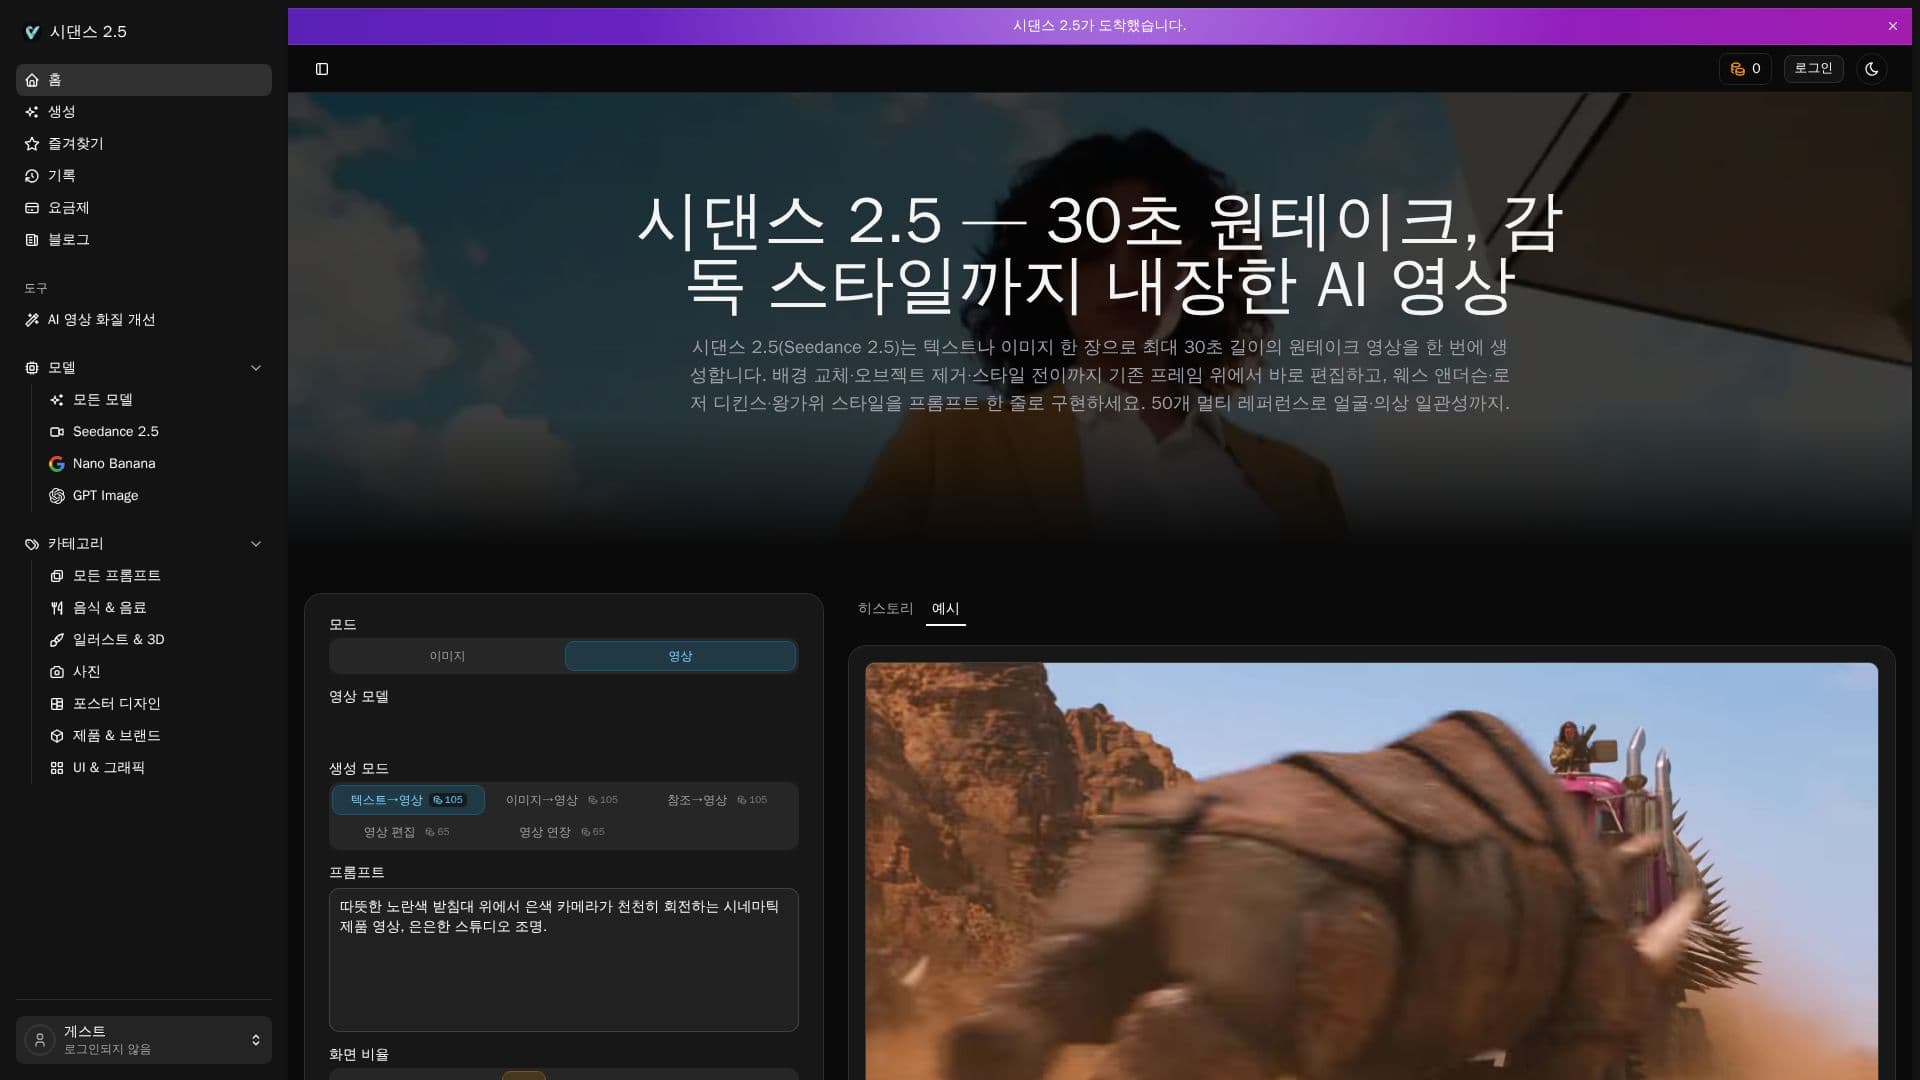The height and width of the screenshot is (1080, 1920).
Task: Open the 요금제 pricing page
Action: coord(144,208)
